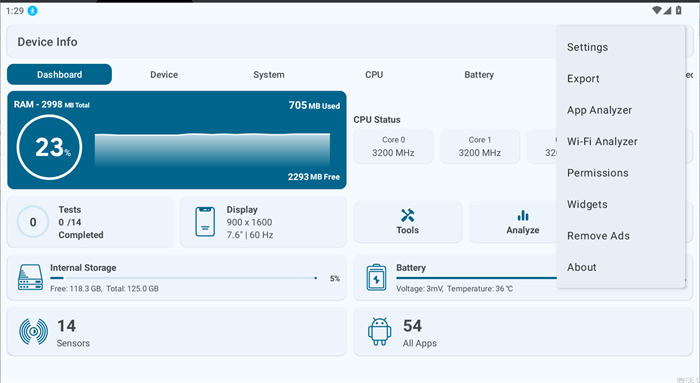
Task: Tap the CPU Status heading
Action: coord(377,120)
